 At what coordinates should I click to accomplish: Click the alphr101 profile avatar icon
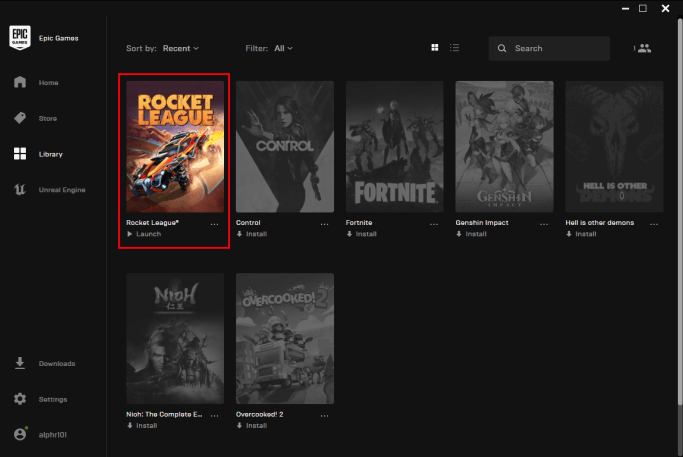pos(20,434)
